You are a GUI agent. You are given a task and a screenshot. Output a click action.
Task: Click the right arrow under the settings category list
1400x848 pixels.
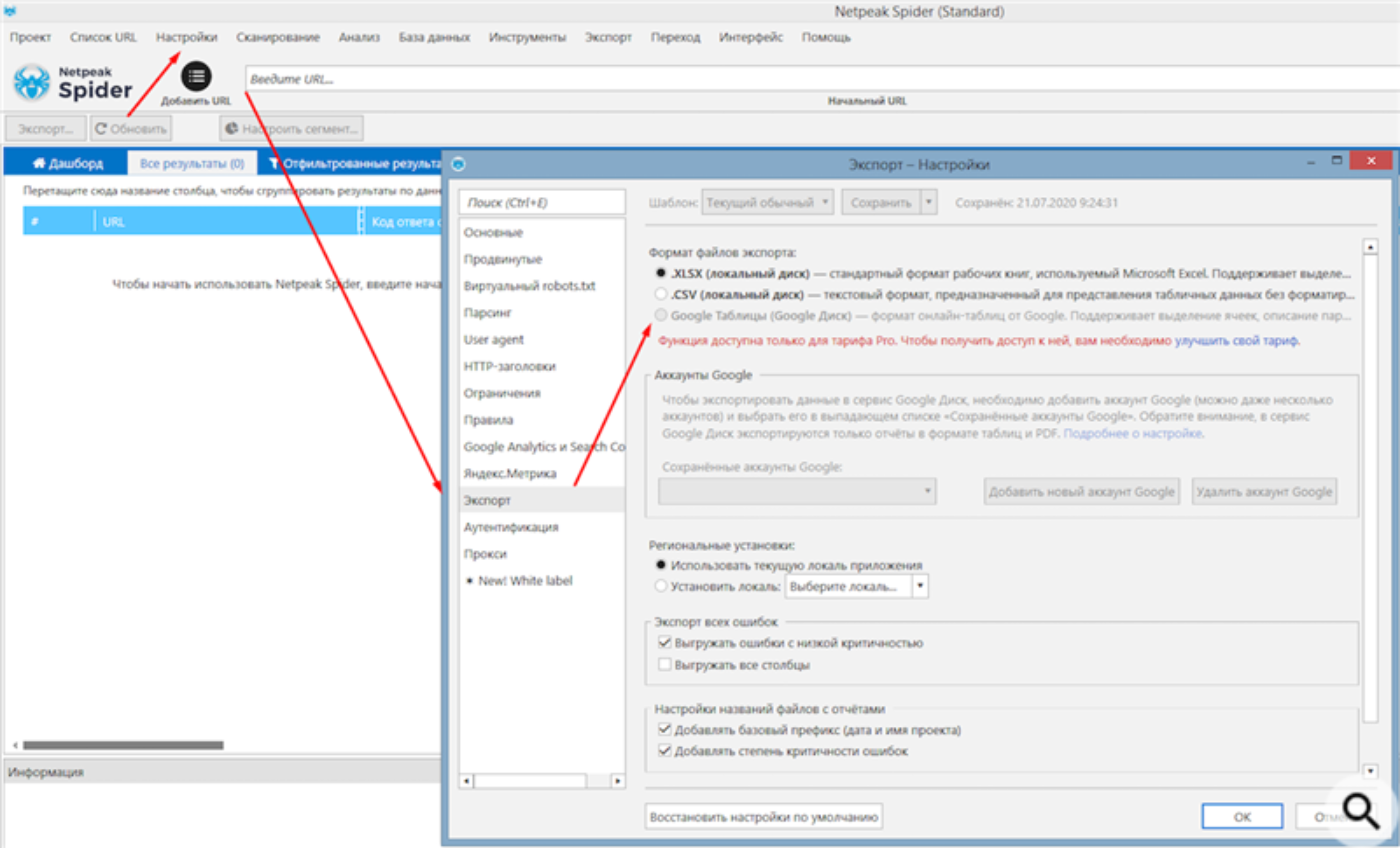(x=618, y=780)
